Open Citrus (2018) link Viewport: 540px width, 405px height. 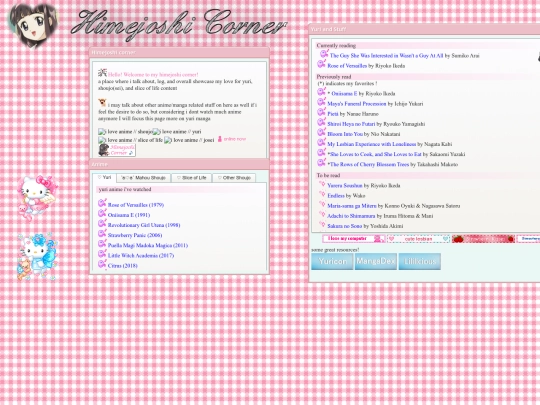(123, 266)
